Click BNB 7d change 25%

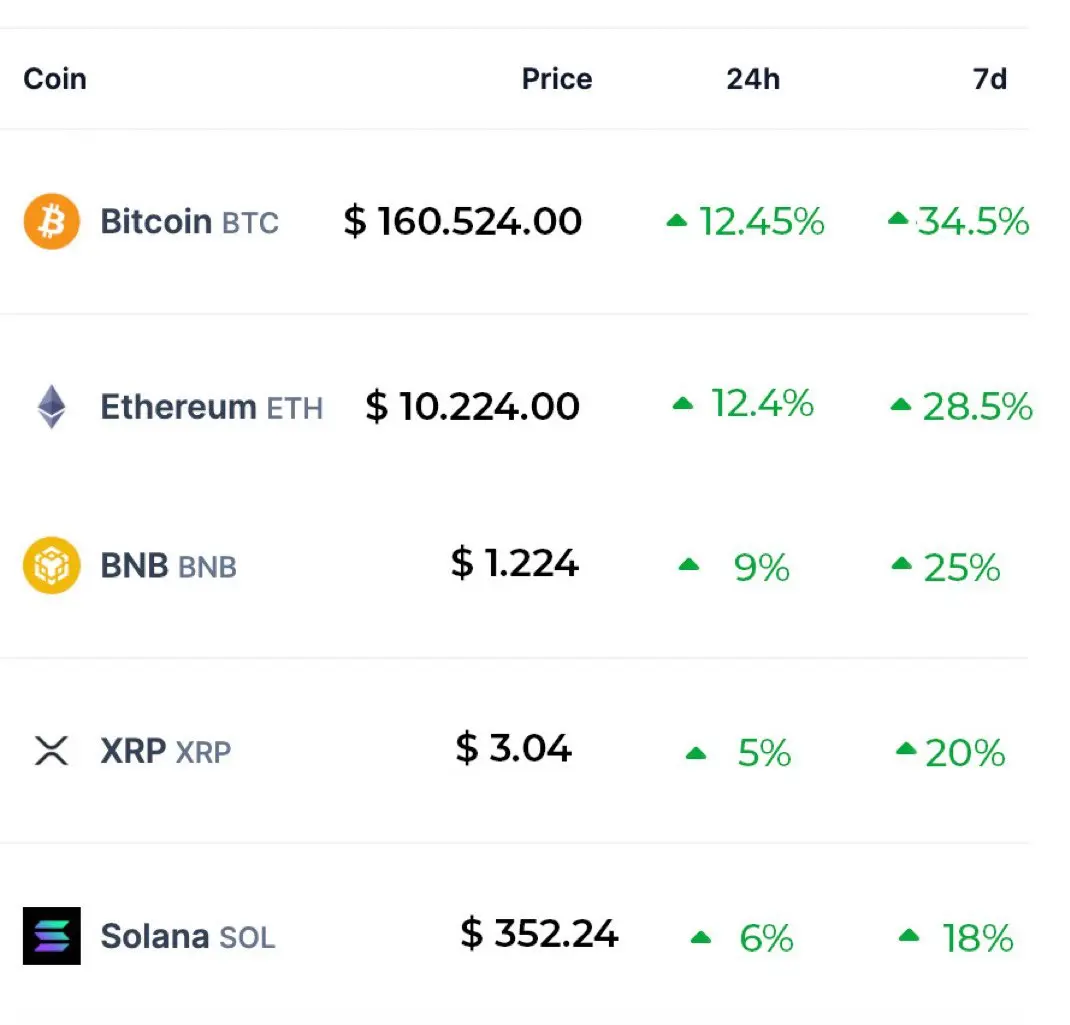coord(961,568)
